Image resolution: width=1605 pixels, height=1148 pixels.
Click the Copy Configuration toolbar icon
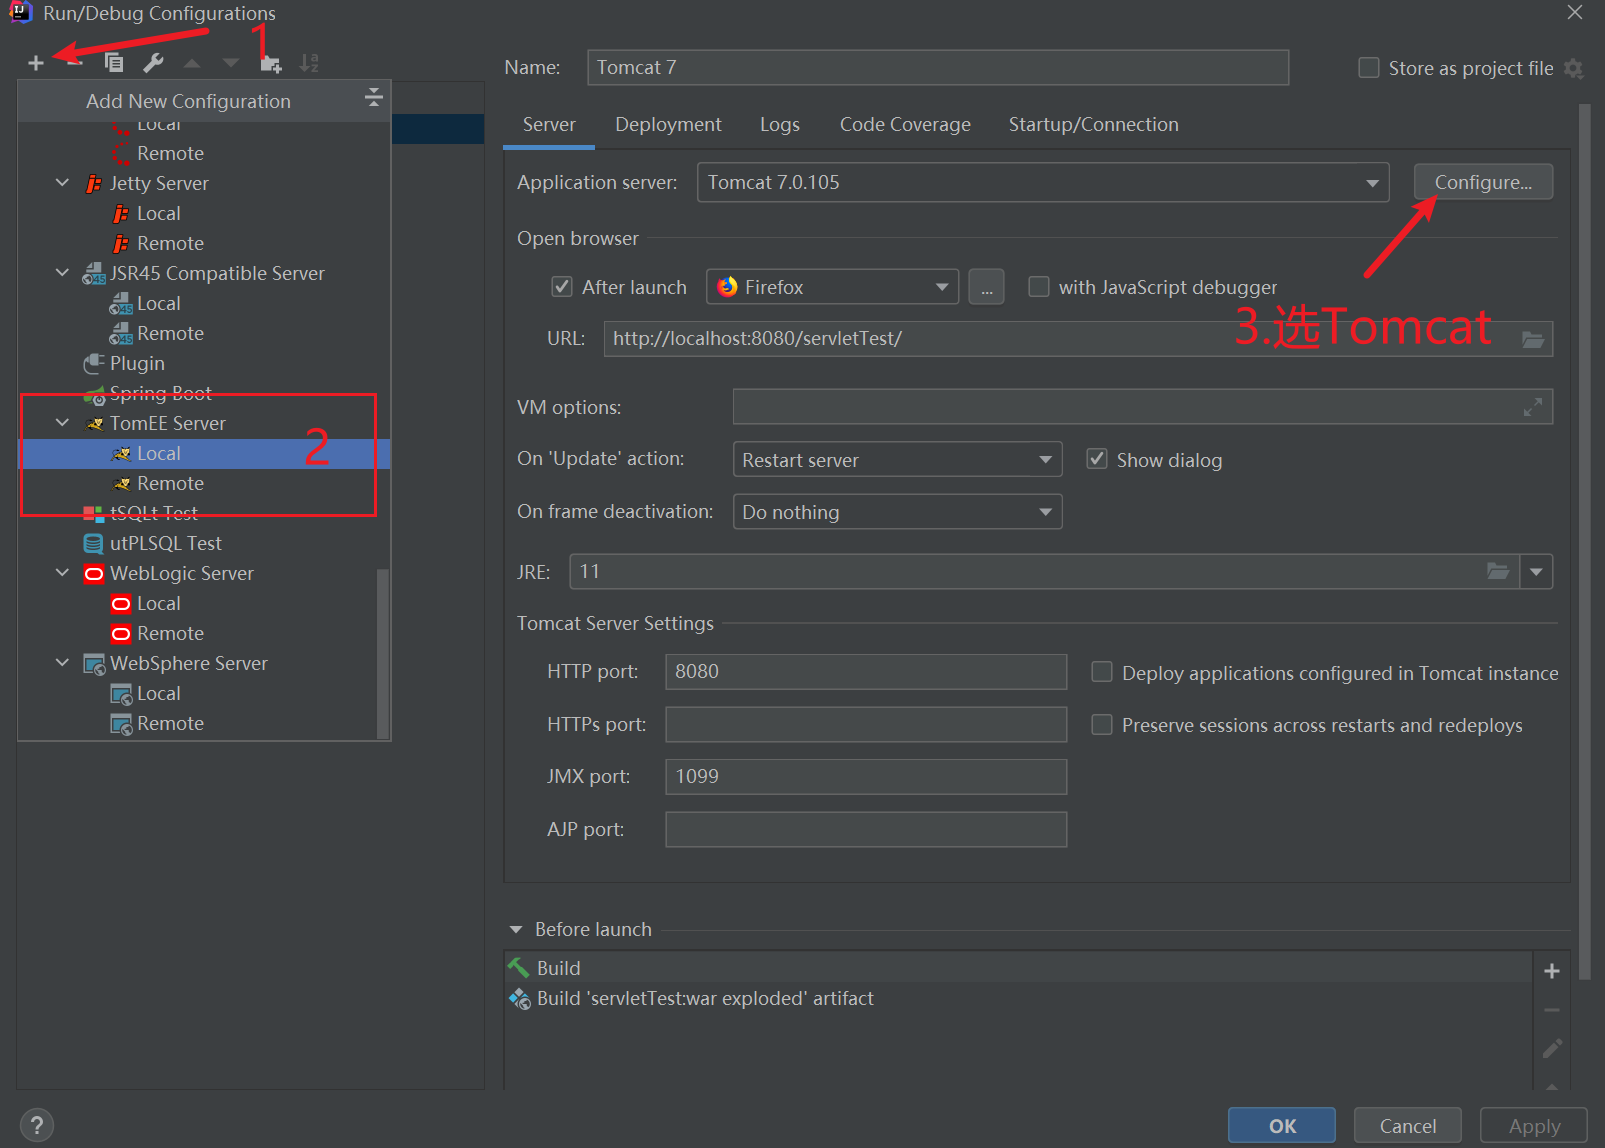tap(114, 63)
